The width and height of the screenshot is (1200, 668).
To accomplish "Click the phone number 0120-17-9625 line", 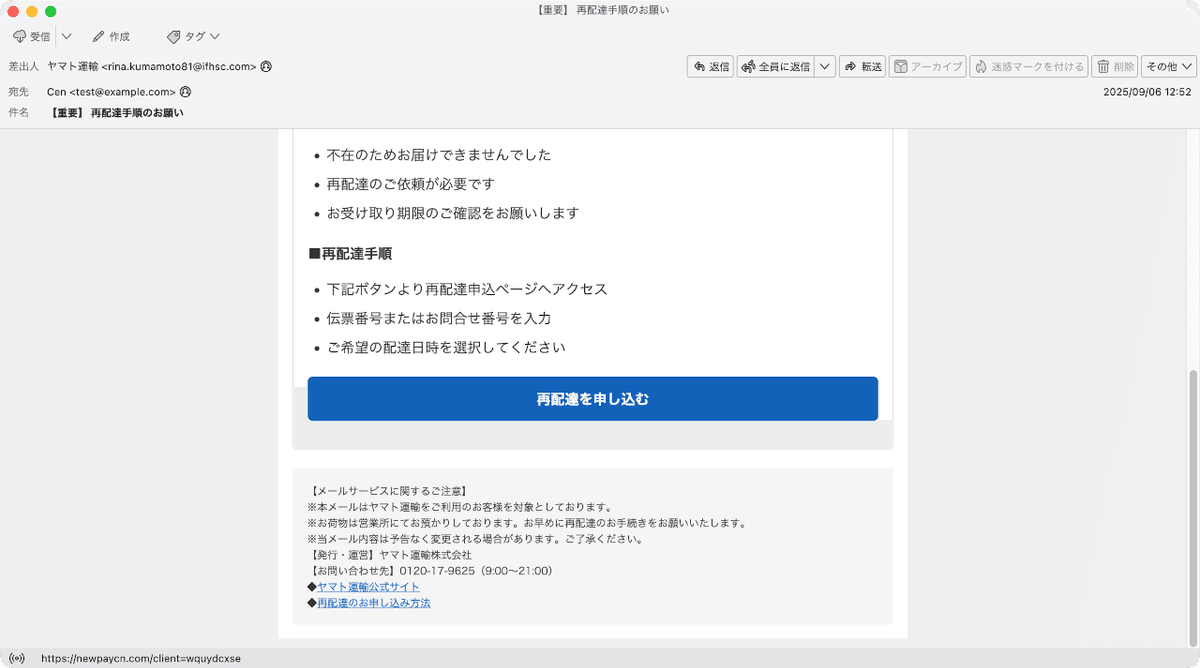I will [x=430, y=571].
